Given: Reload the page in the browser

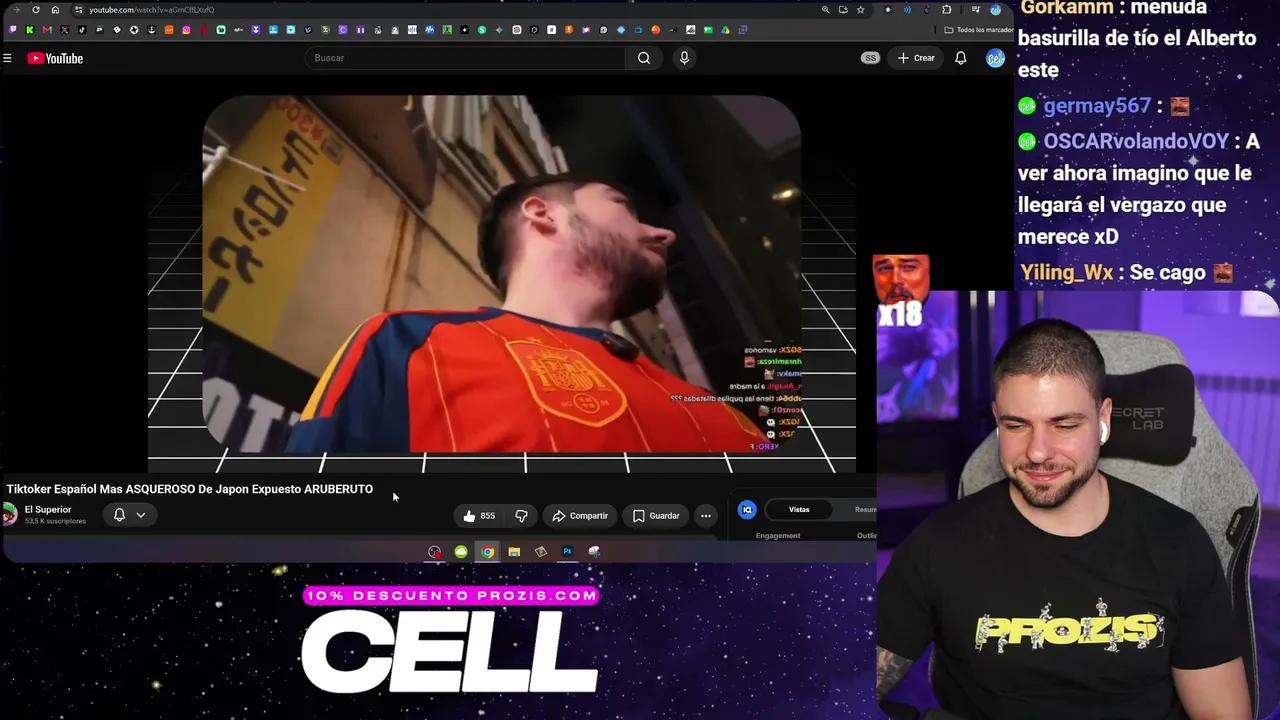Looking at the screenshot, I should point(36,10).
